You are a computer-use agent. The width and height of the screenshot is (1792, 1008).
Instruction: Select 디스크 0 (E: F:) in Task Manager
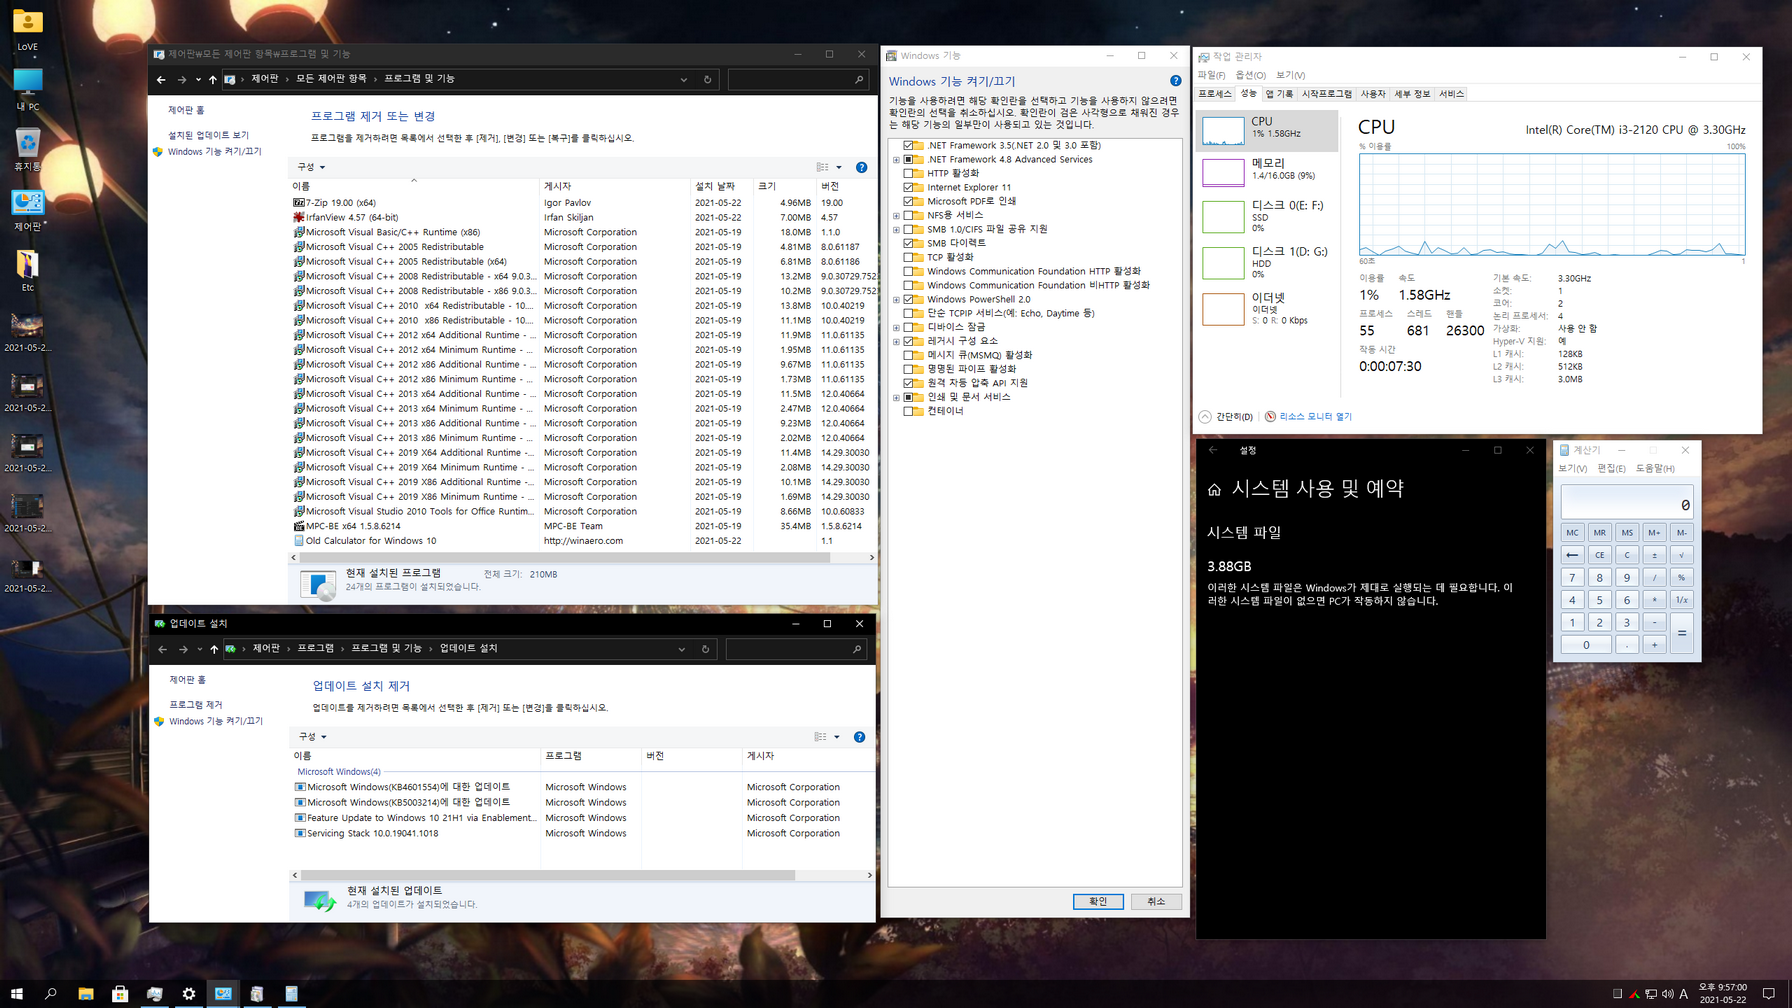pyautogui.click(x=1267, y=216)
